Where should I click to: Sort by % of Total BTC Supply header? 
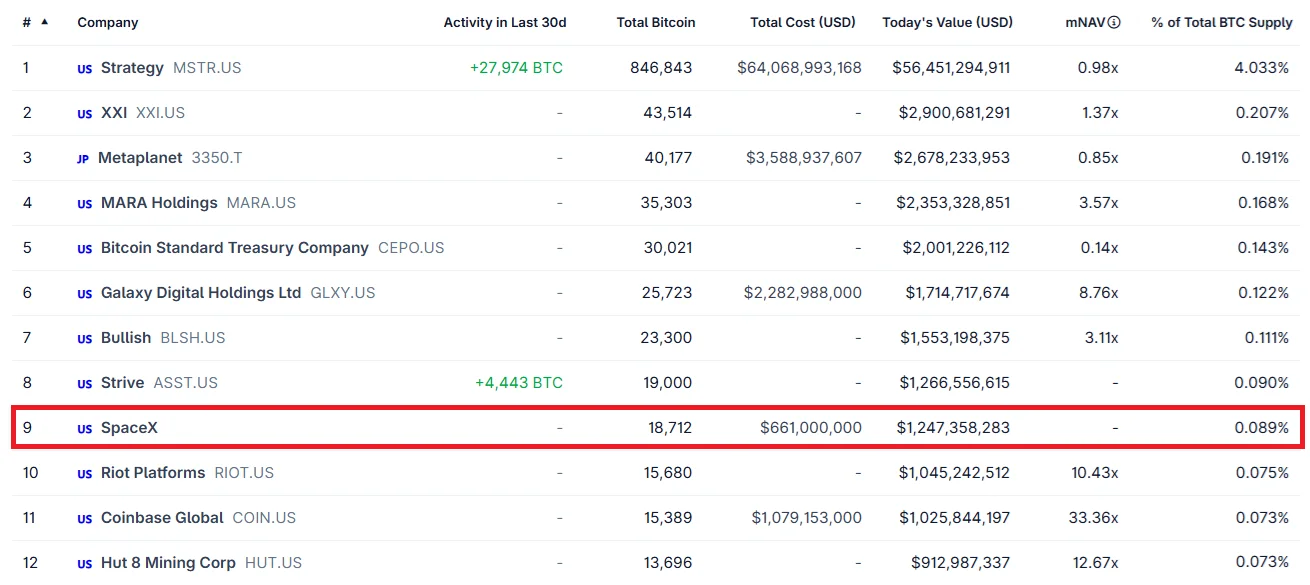[x=1220, y=22]
